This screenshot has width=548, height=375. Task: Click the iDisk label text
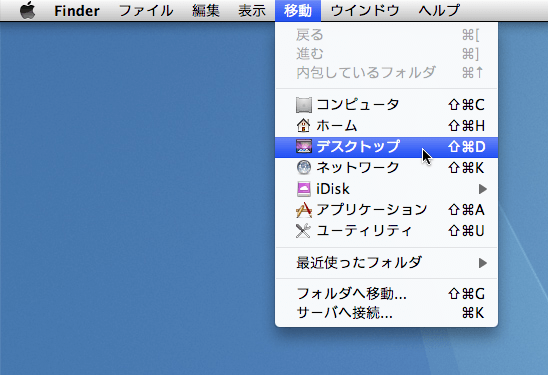pos(333,189)
